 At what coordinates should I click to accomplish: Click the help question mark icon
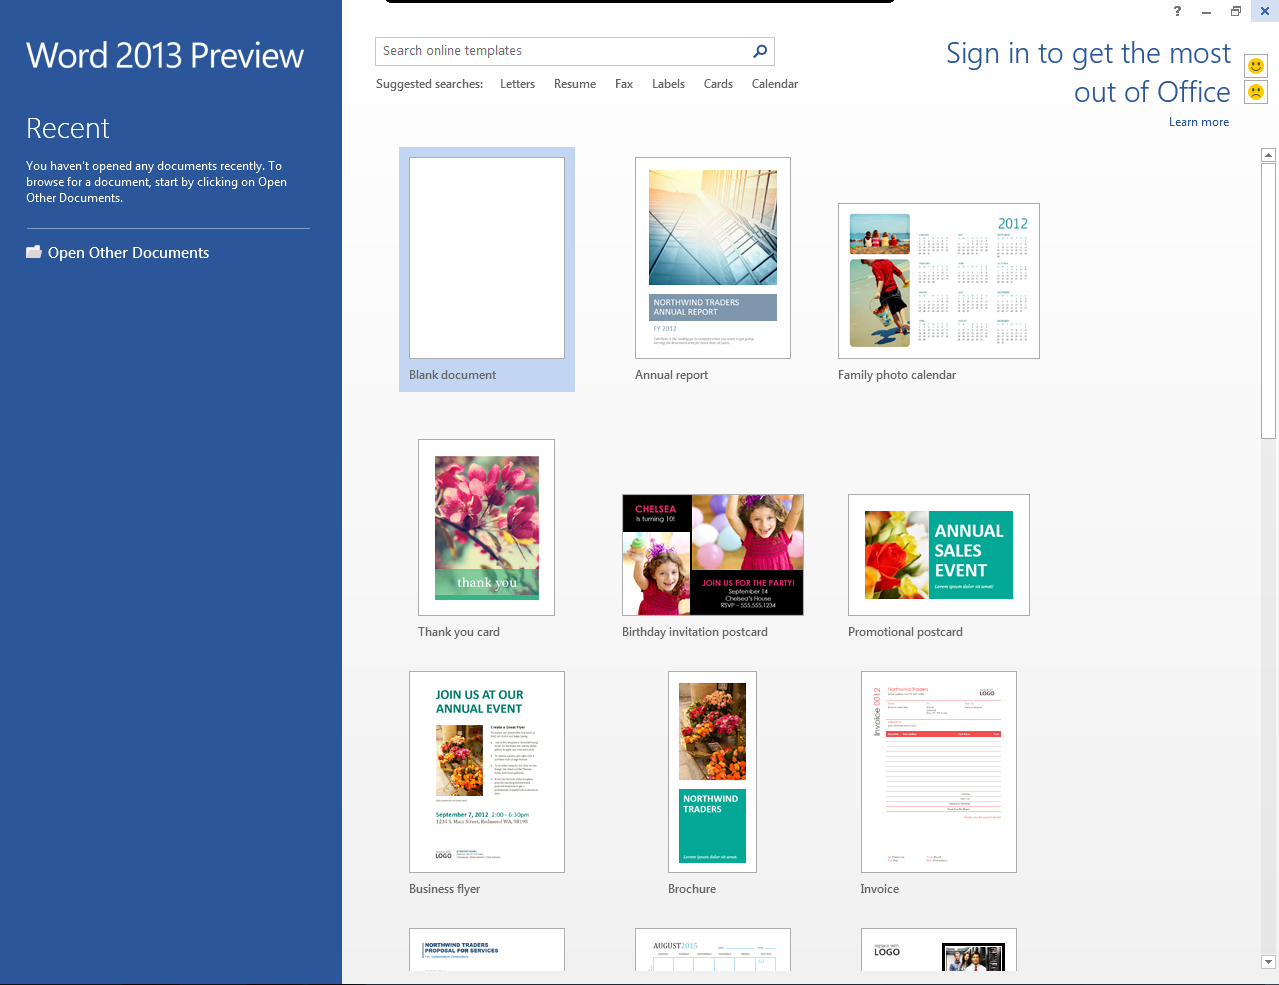point(1177,11)
